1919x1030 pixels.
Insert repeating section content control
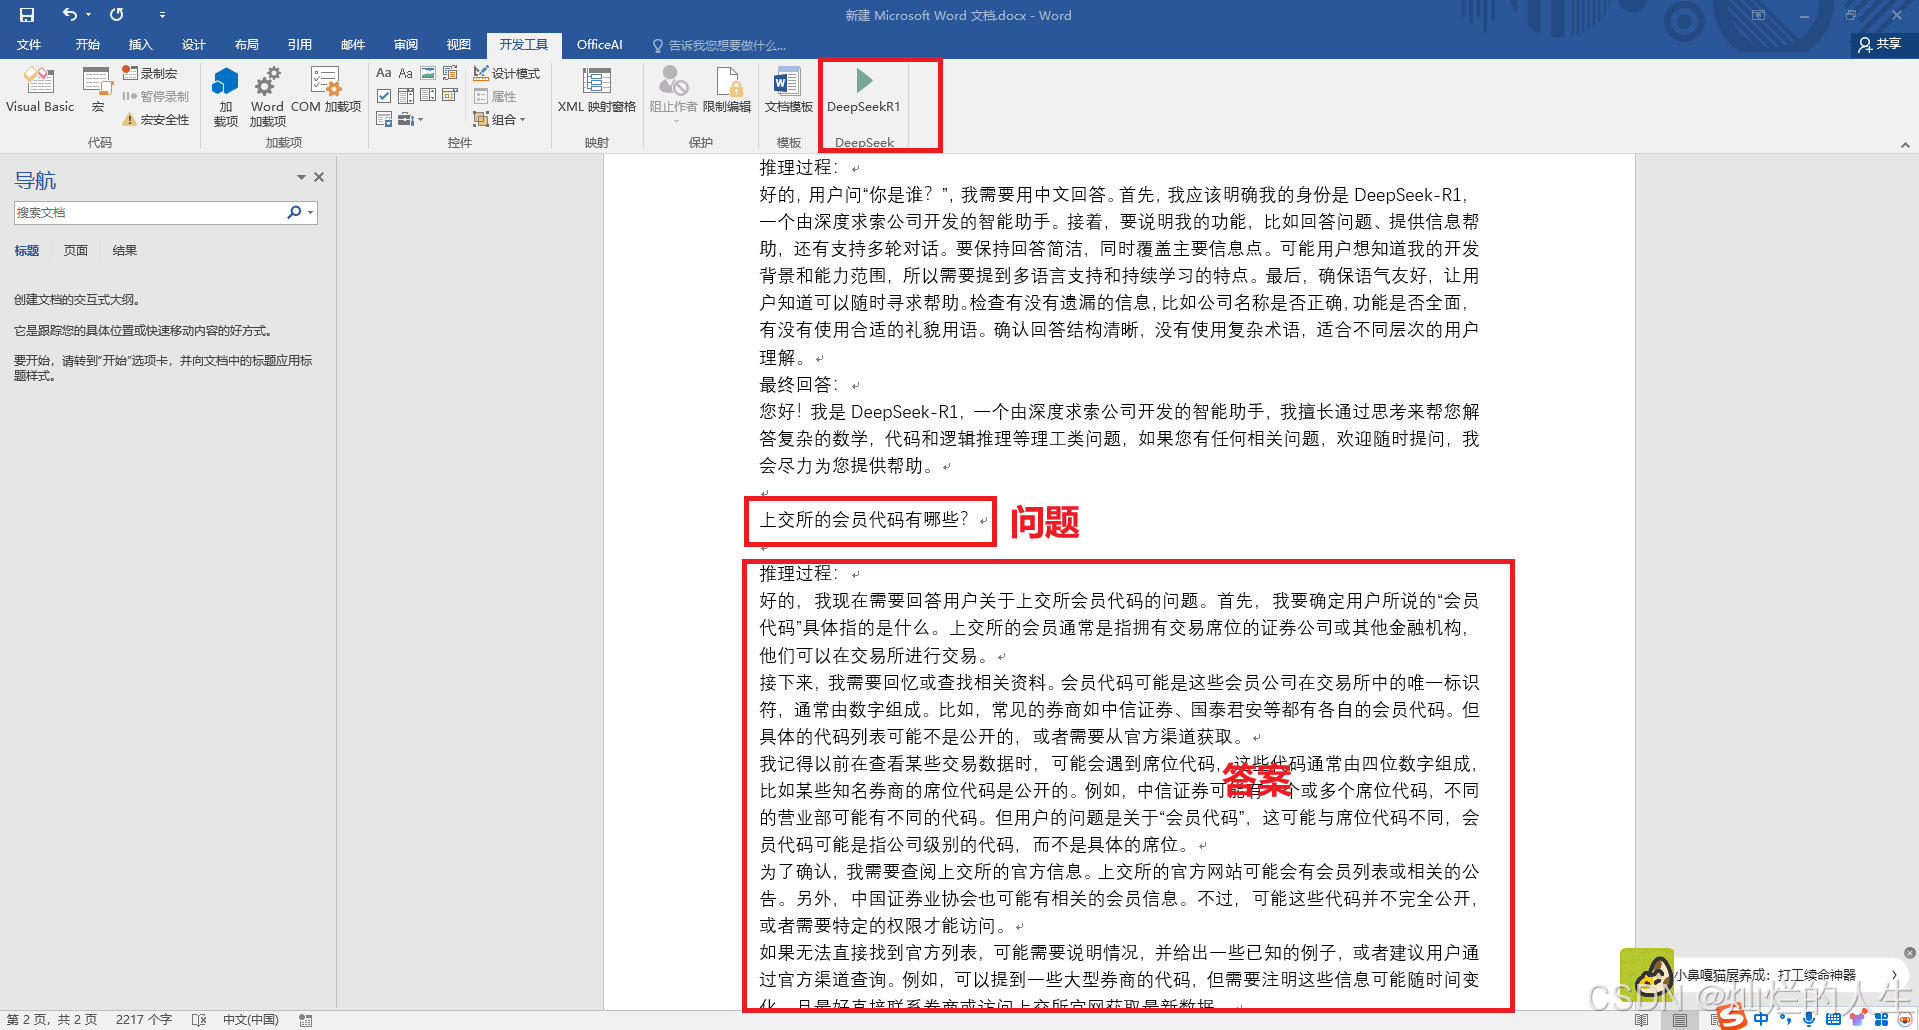(x=384, y=119)
